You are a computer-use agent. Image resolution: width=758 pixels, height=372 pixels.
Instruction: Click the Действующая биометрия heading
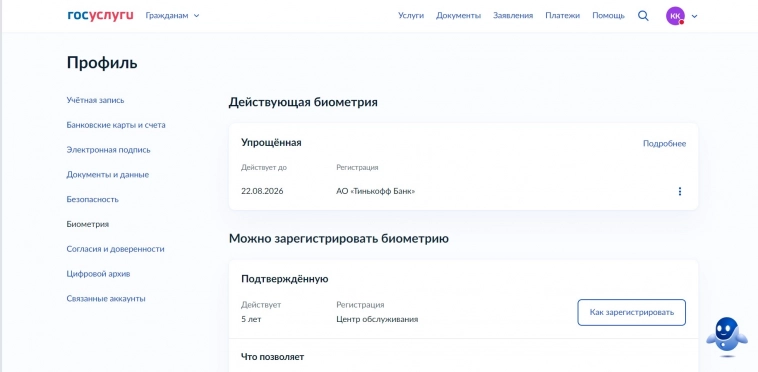point(303,102)
